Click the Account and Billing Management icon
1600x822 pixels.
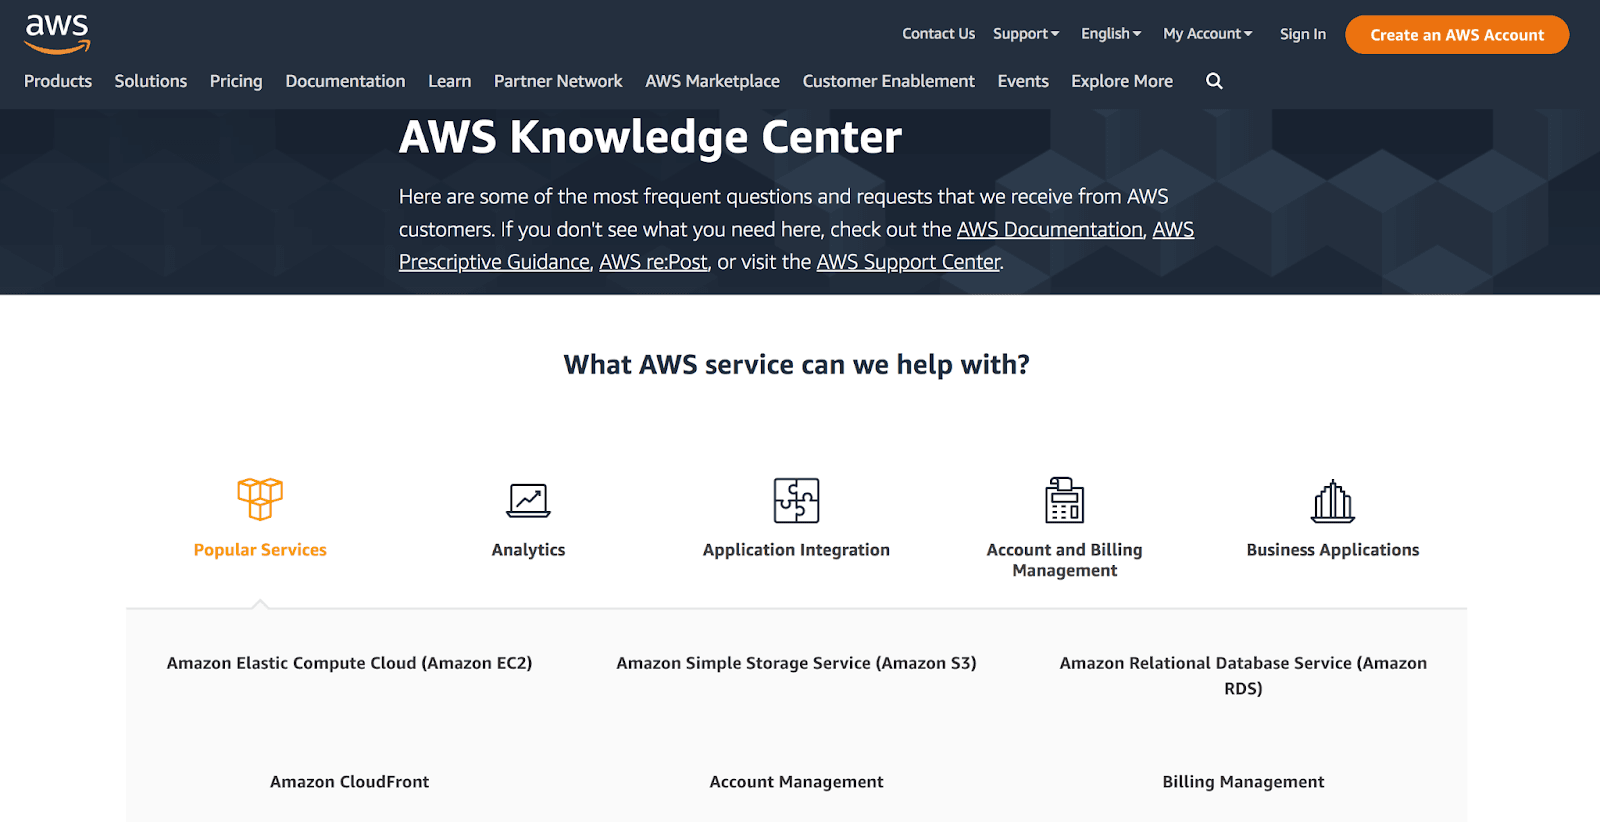point(1064,500)
